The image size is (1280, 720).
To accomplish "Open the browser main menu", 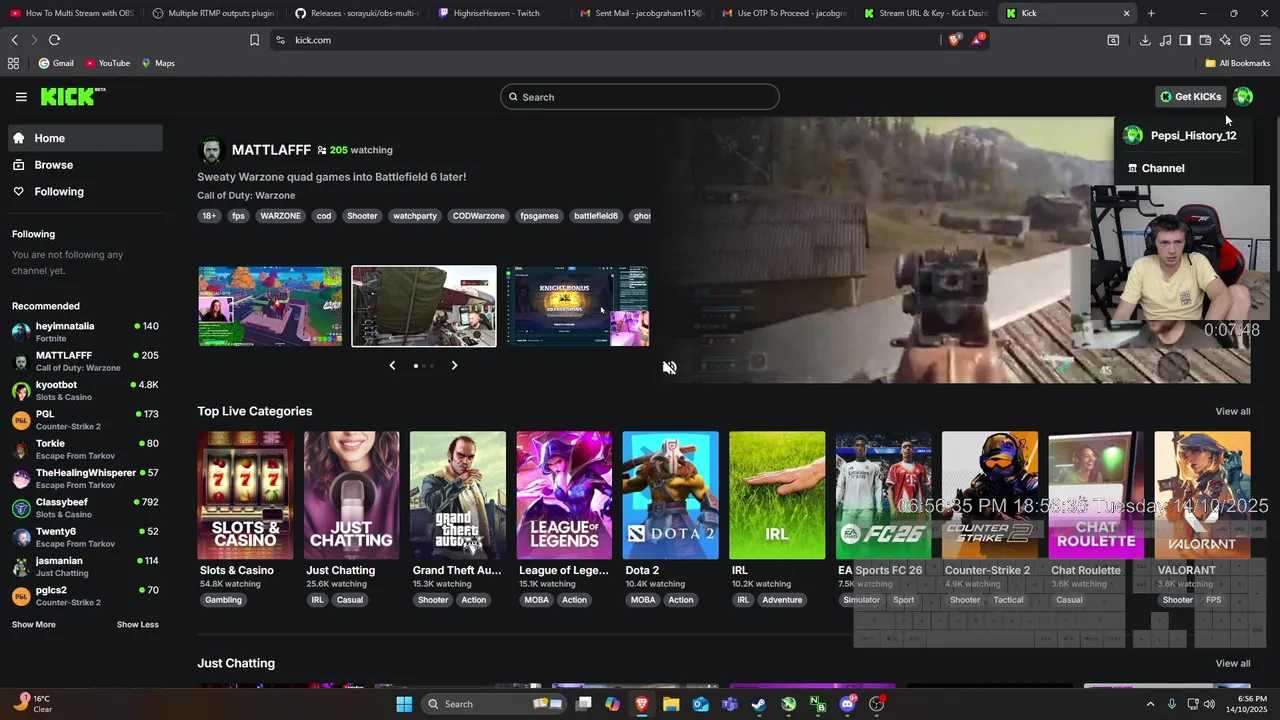I will pos(1265,40).
